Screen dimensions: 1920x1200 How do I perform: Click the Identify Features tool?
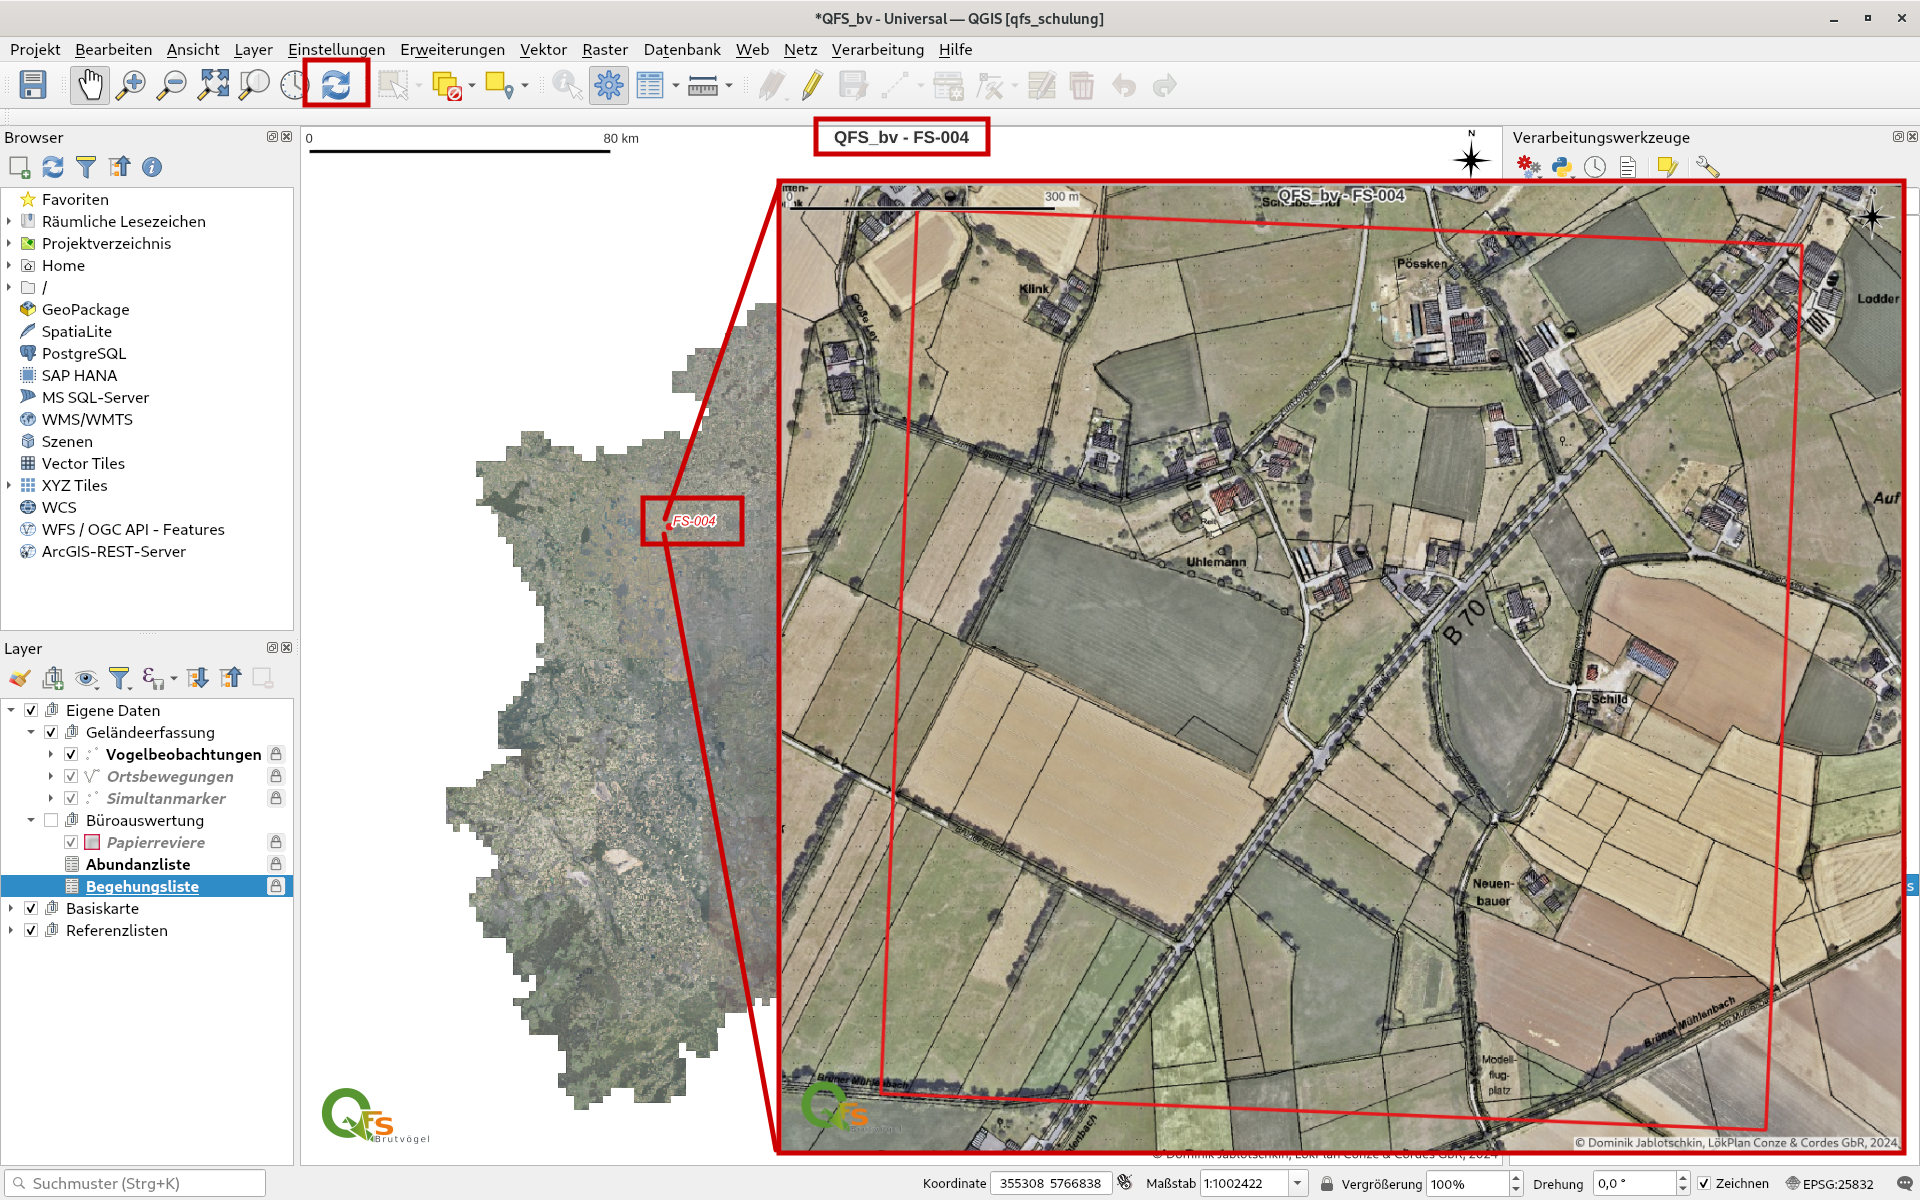click(x=567, y=86)
